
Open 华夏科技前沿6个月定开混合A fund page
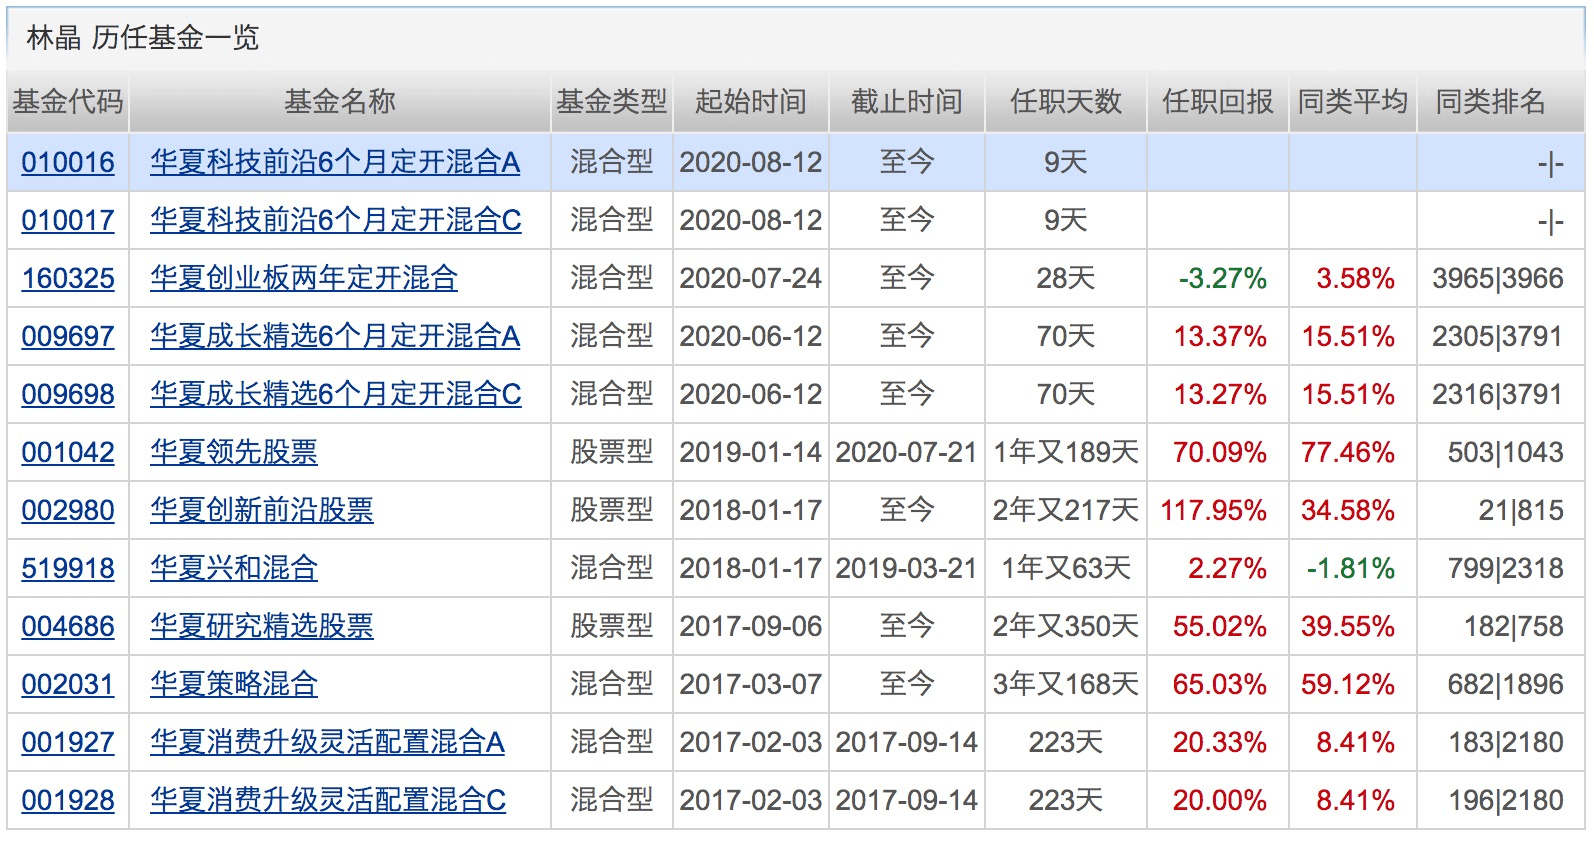coord(335,162)
